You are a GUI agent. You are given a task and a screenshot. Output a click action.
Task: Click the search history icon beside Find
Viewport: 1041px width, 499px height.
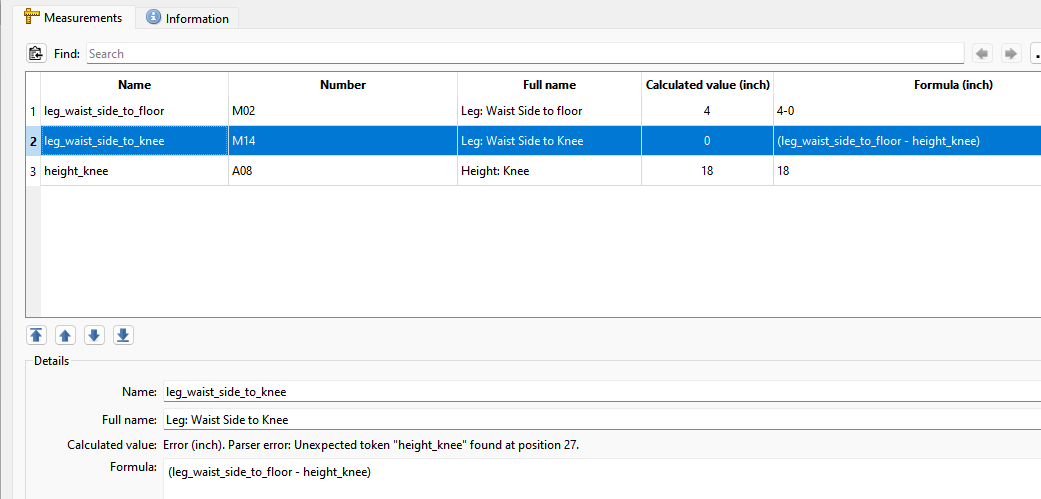coord(36,53)
